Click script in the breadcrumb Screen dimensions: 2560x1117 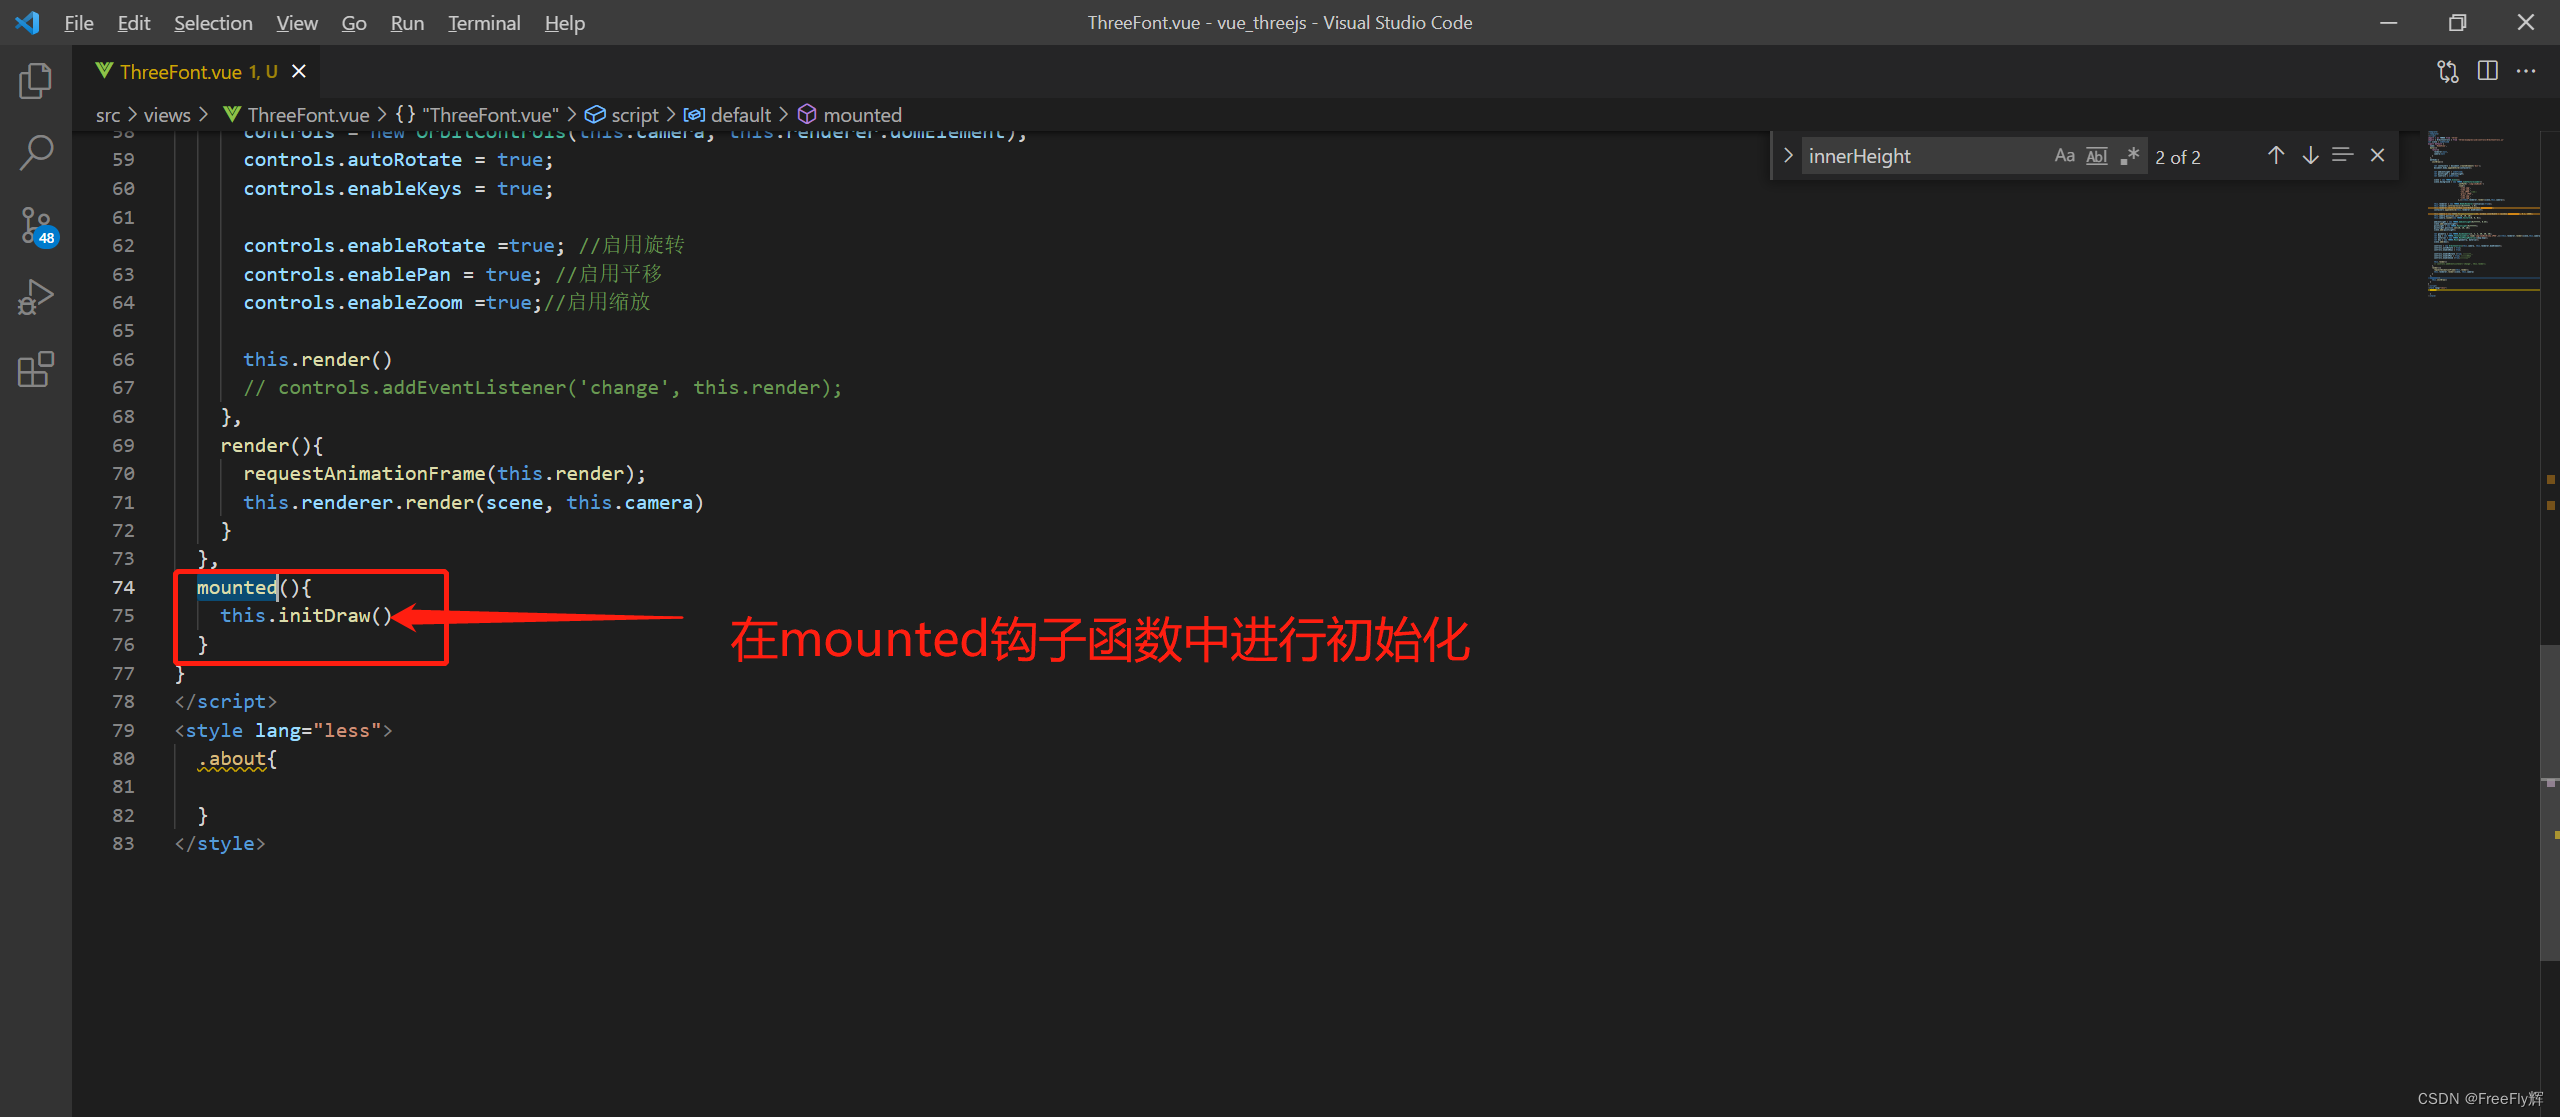coord(622,115)
